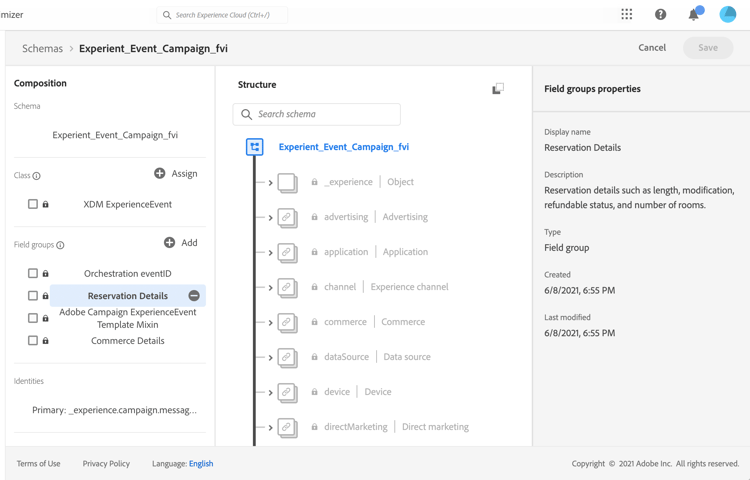
Task: Open the Help question mark icon
Action: [x=660, y=14]
